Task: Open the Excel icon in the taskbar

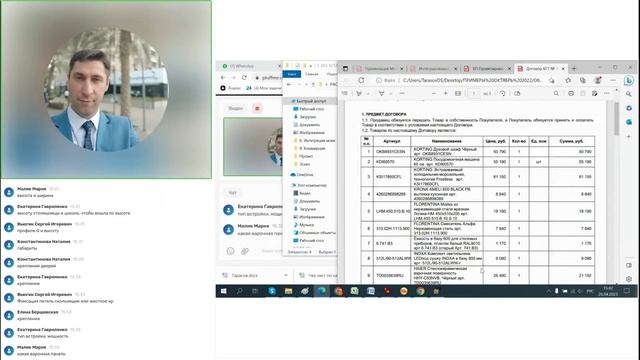Action: click(x=354, y=291)
